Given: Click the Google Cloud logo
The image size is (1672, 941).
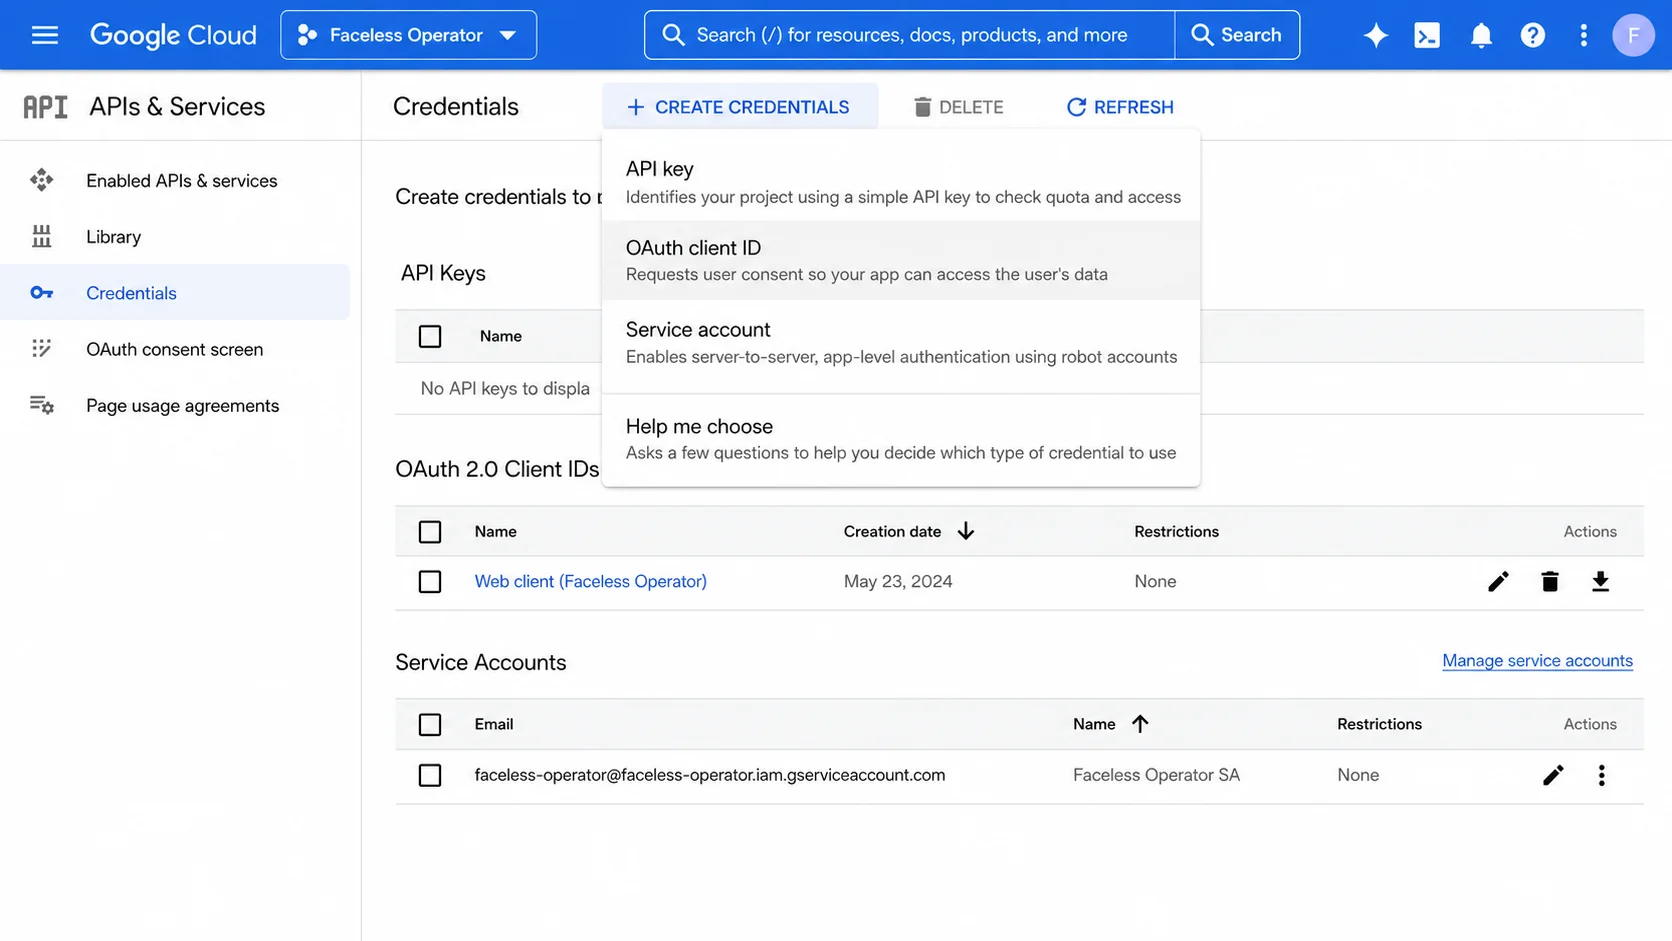Looking at the screenshot, I should (173, 35).
